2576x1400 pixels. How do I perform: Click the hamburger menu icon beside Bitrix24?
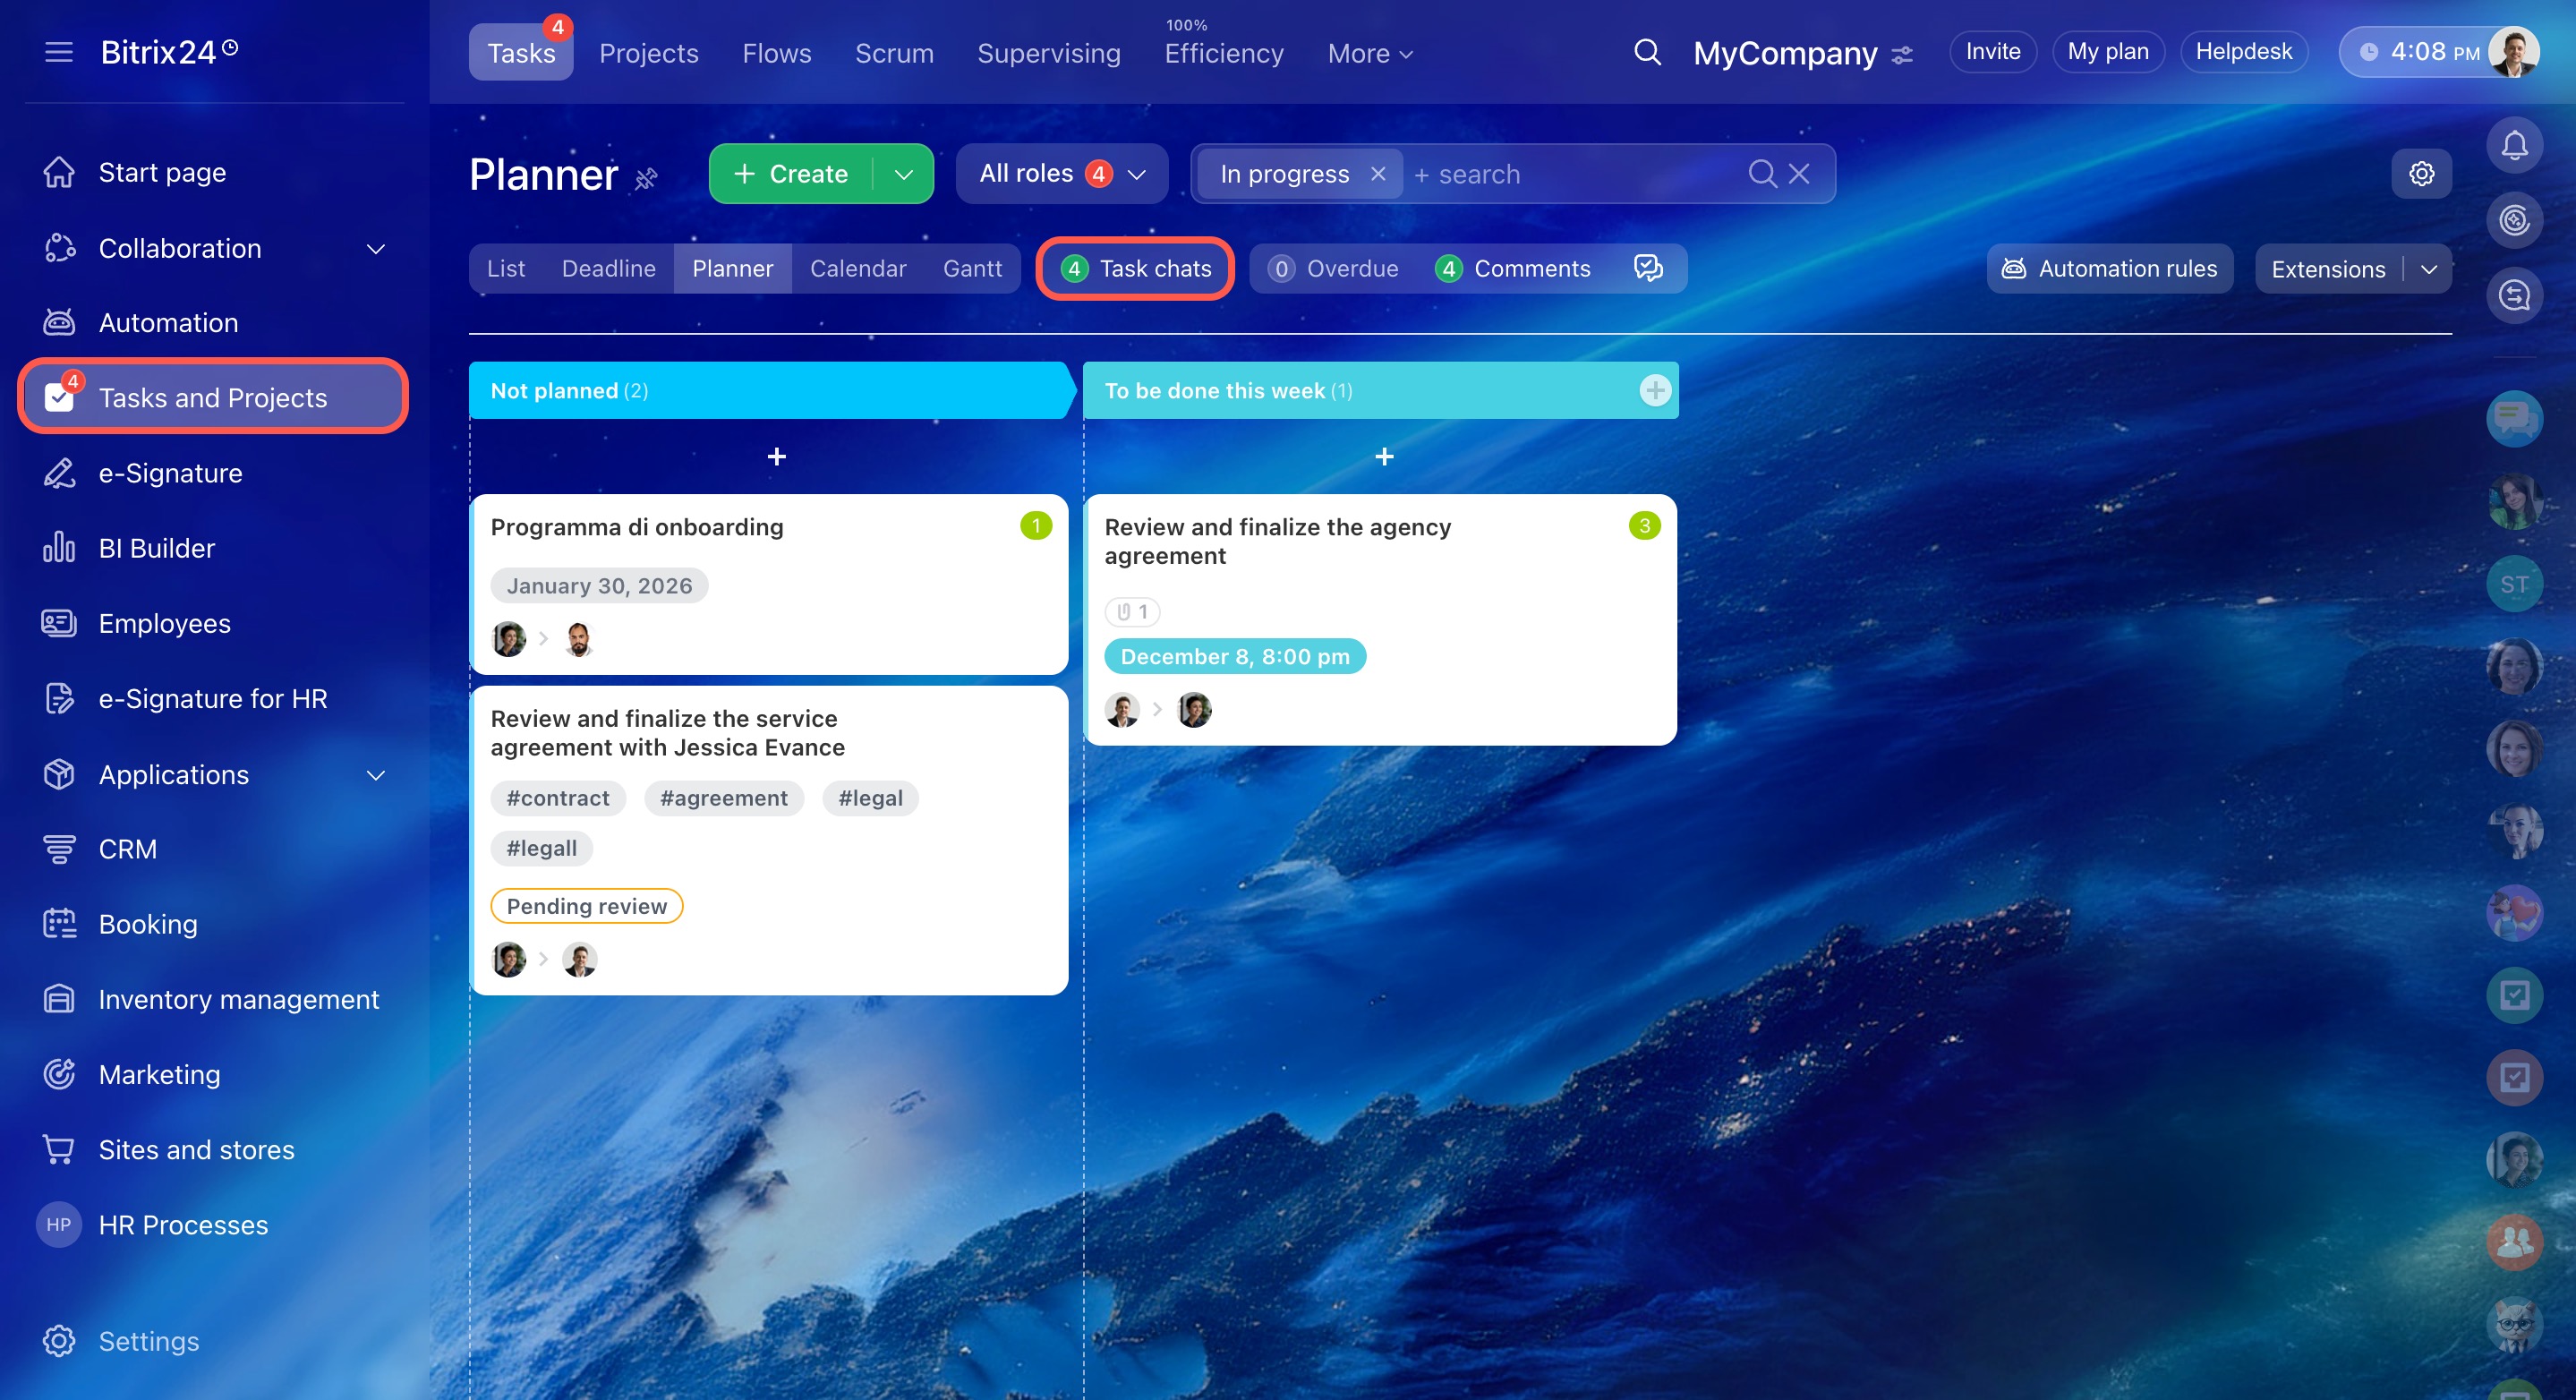click(x=59, y=52)
